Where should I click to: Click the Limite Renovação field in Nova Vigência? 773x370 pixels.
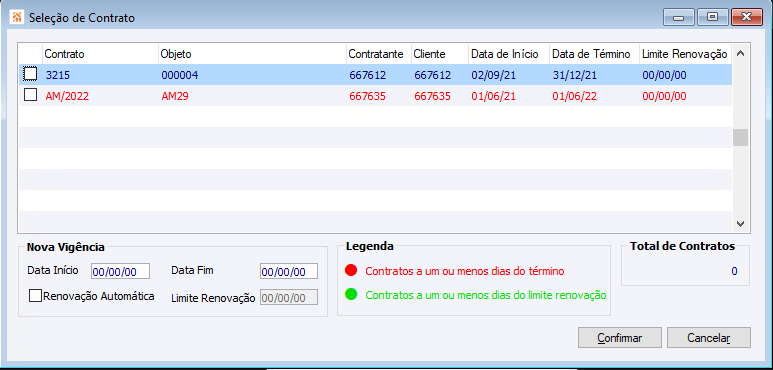click(x=289, y=298)
